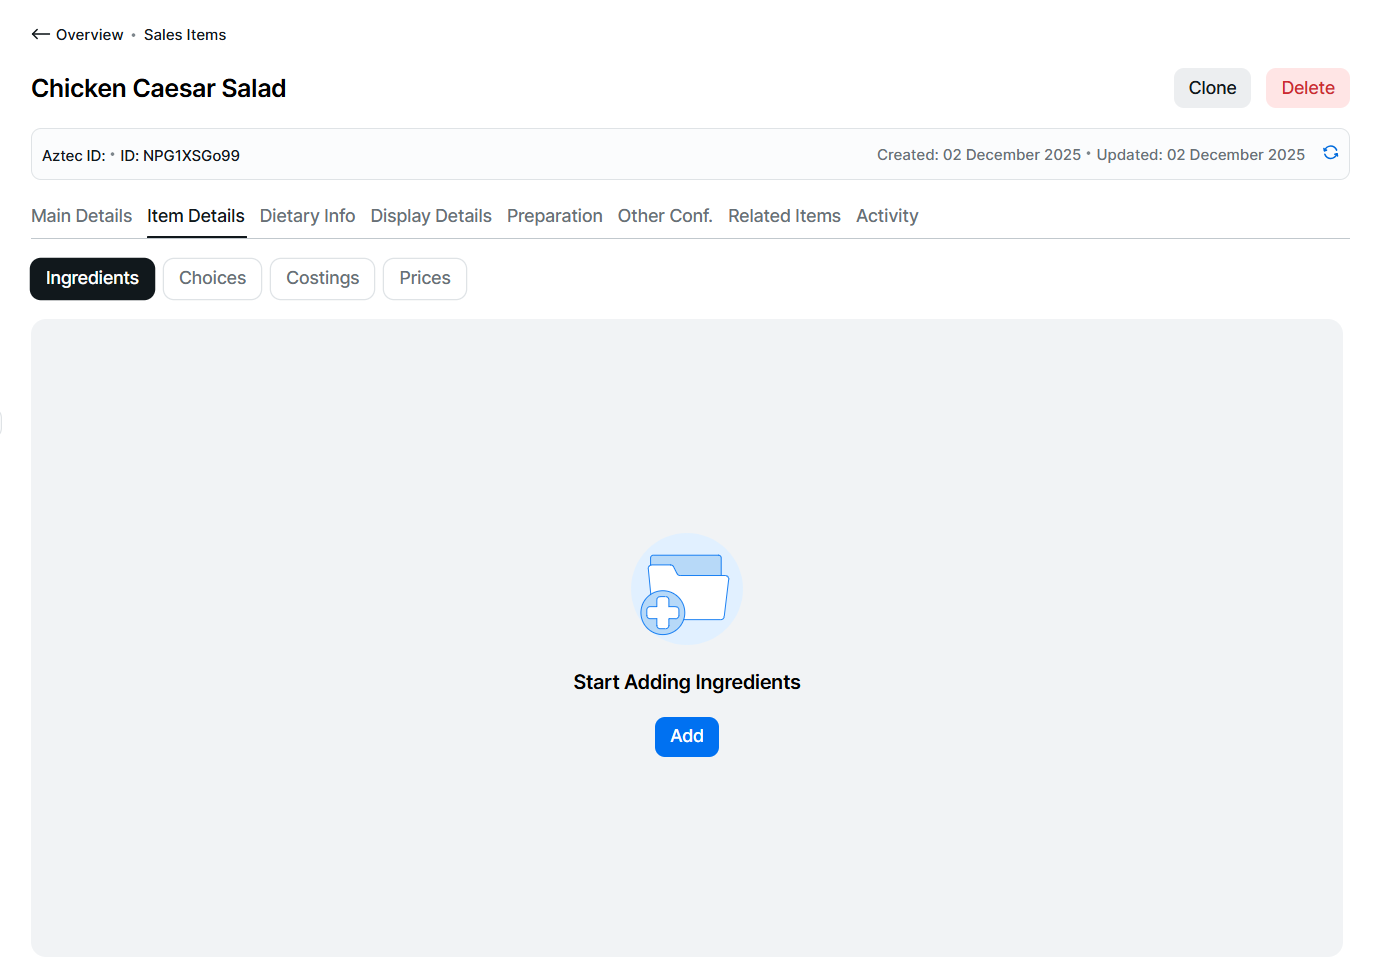Open the Costings sub-tab

pyautogui.click(x=322, y=278)
